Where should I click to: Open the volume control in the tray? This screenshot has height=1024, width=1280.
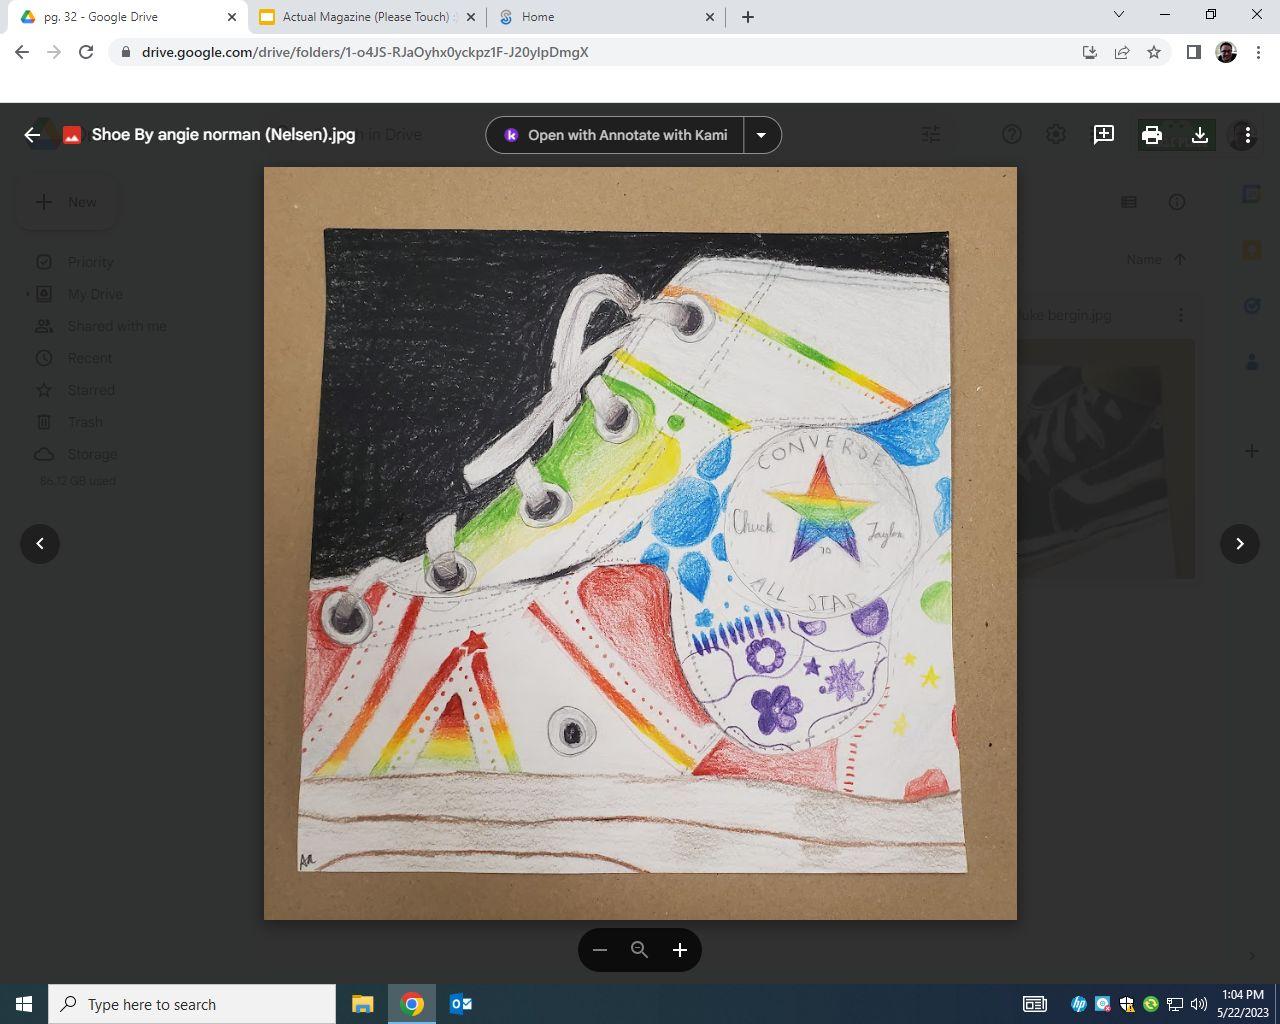(x=1199, y=1004)
